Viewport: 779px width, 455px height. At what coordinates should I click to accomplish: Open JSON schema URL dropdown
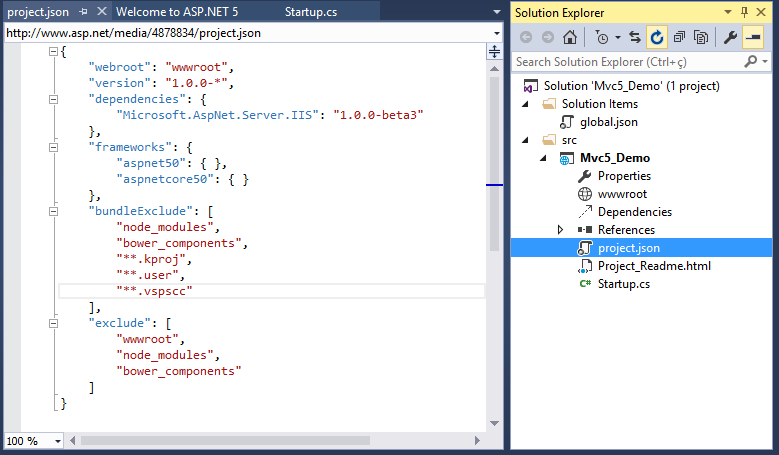tap(496, 33)
